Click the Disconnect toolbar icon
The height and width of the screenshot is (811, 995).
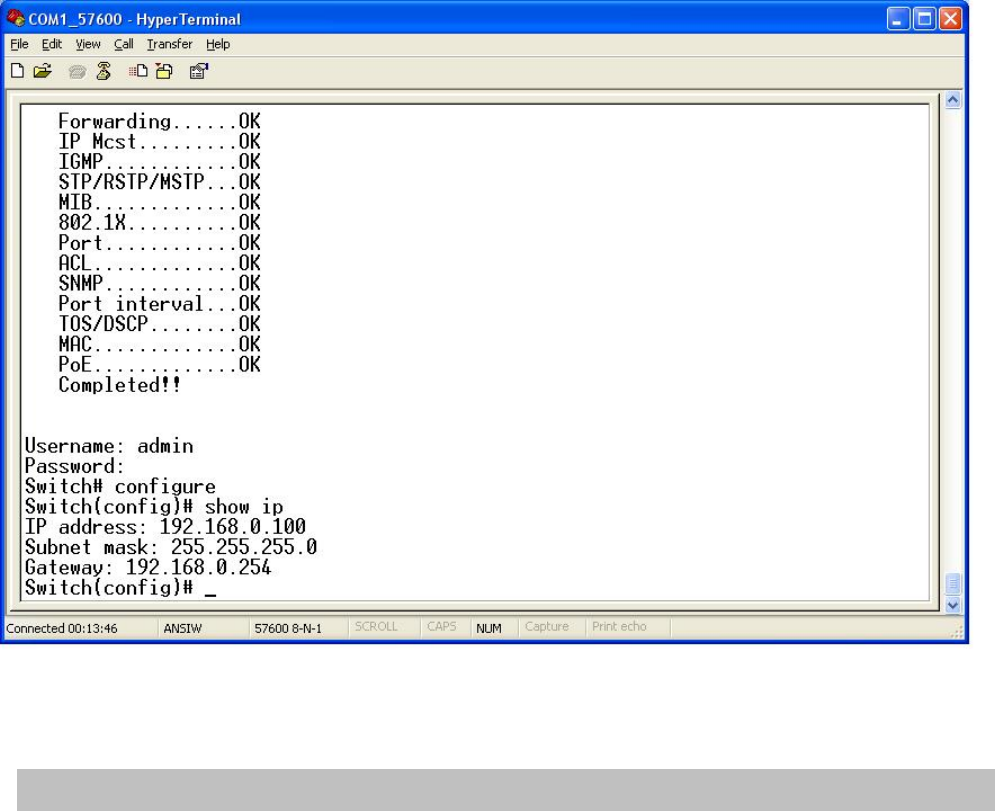click(x=103, y=71)
